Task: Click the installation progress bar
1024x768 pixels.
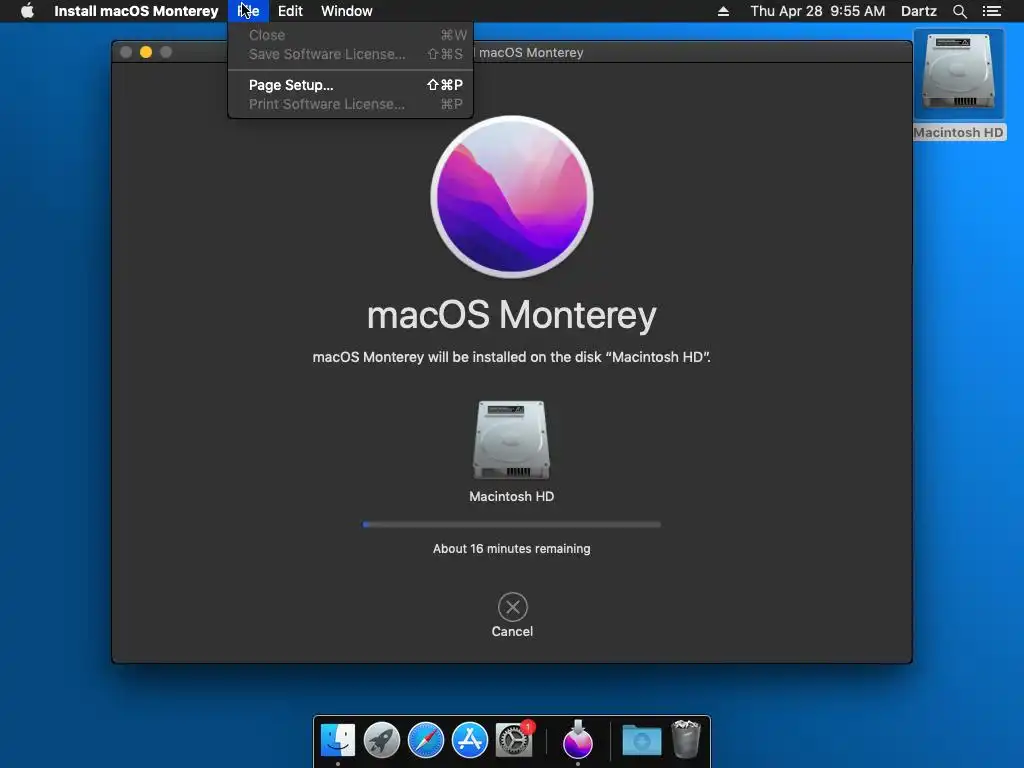Action: [x=512, y=524]
